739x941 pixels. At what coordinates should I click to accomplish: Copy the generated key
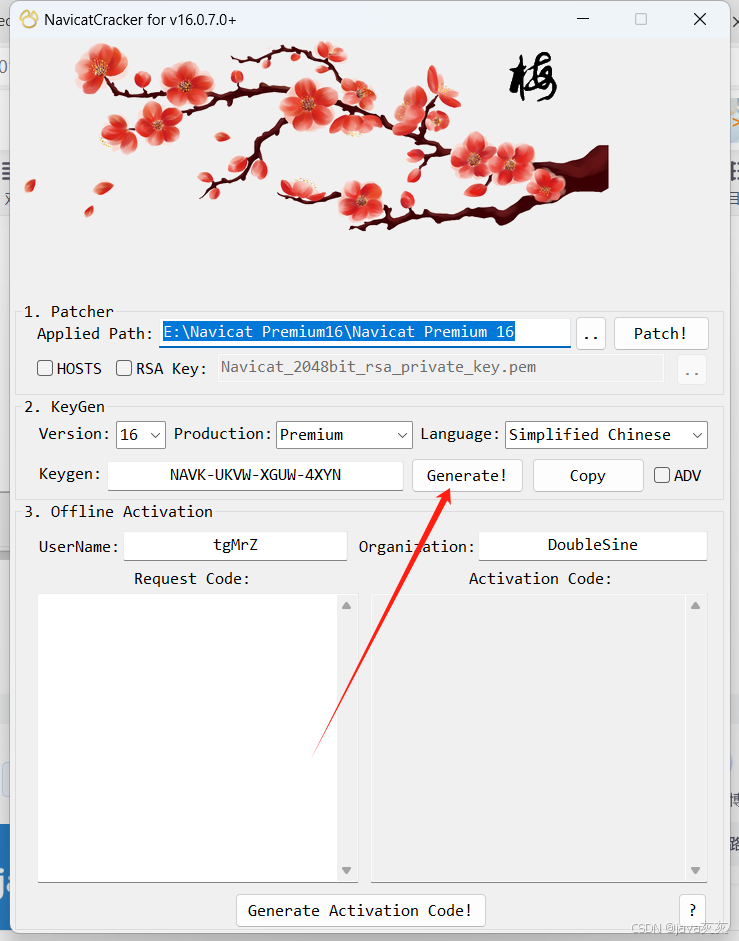pos(588,476)
